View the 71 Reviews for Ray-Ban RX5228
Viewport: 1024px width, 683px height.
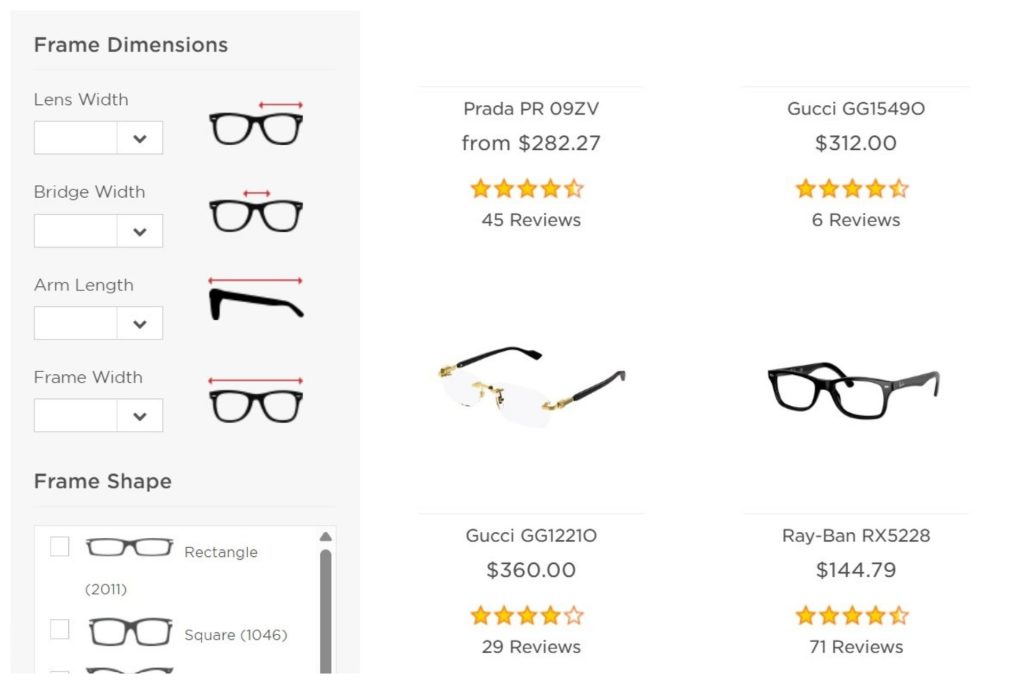855,647
